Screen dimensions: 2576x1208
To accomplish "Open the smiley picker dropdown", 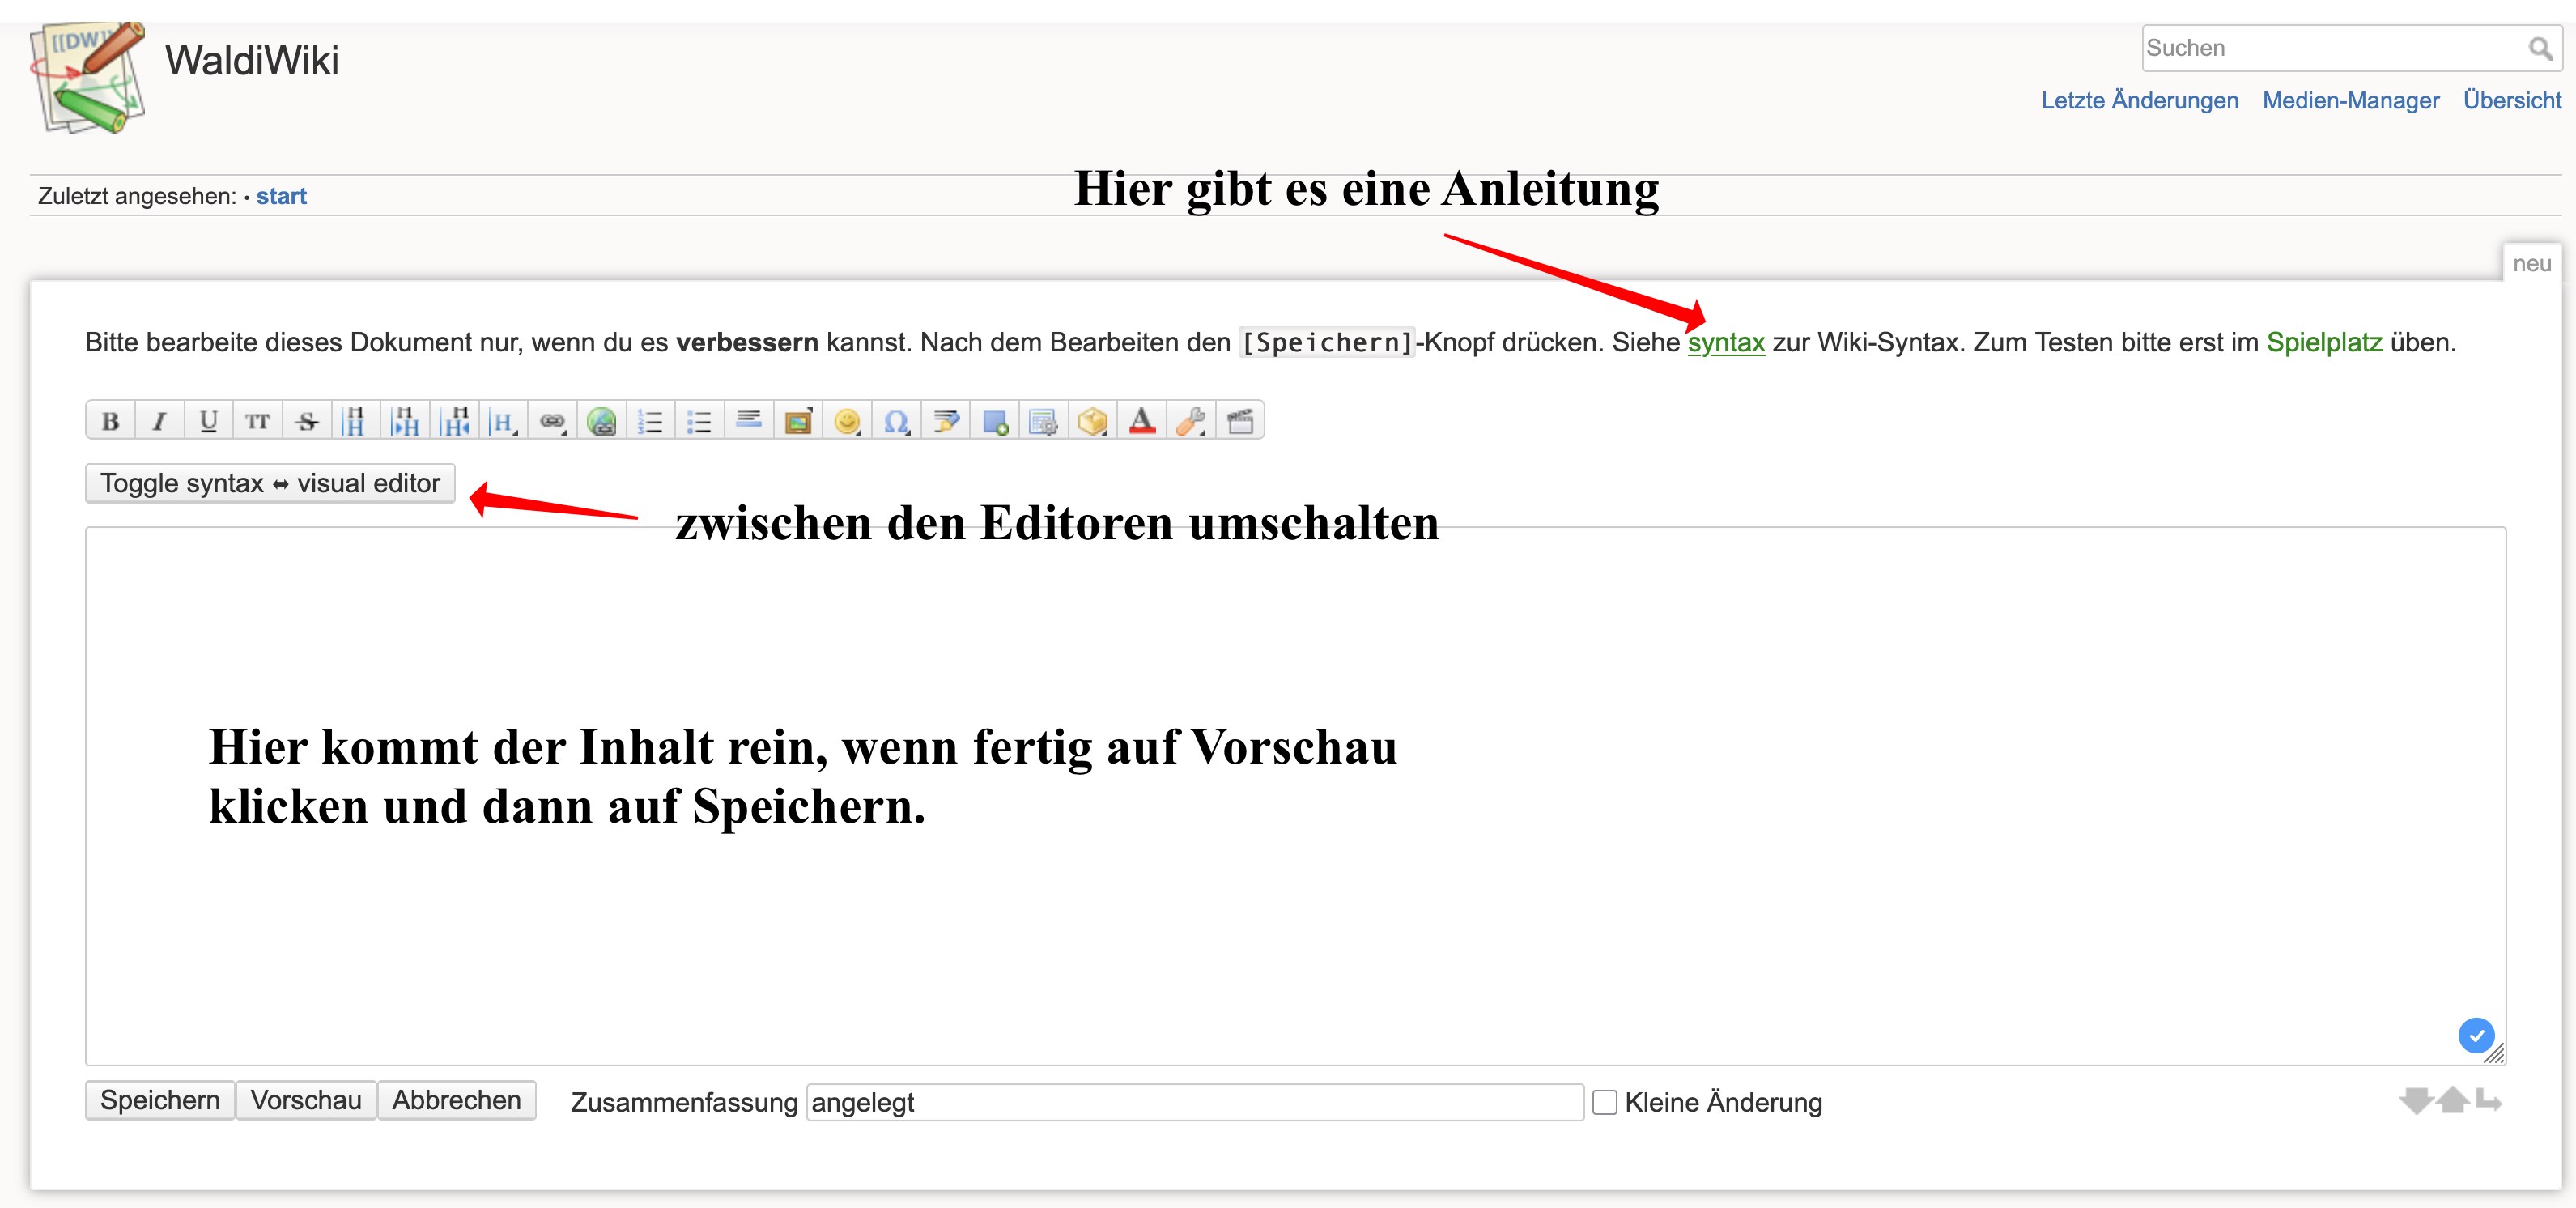I will coord(847,421).
